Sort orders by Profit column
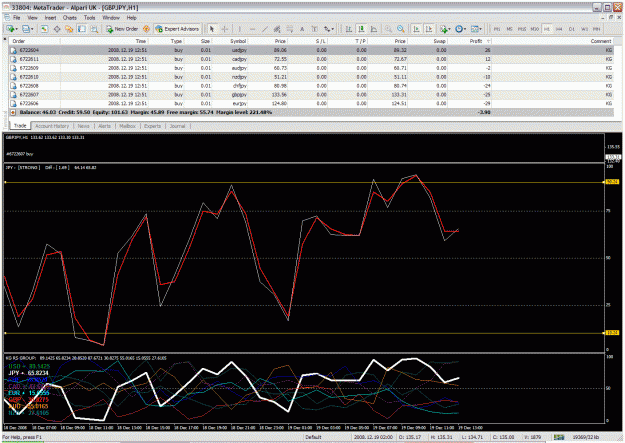Screen dimensions: 625x443 pyautogui.click(x=470, y=41)
